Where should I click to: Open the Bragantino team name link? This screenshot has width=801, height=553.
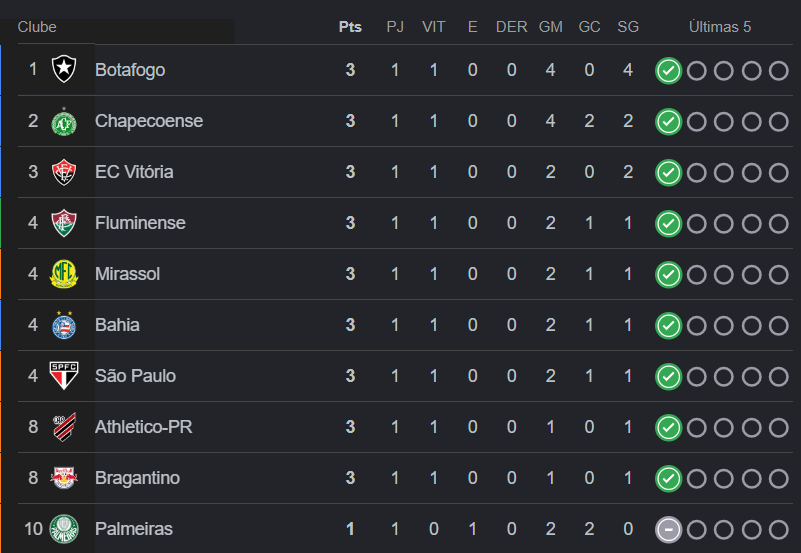(x=137, y=478)
